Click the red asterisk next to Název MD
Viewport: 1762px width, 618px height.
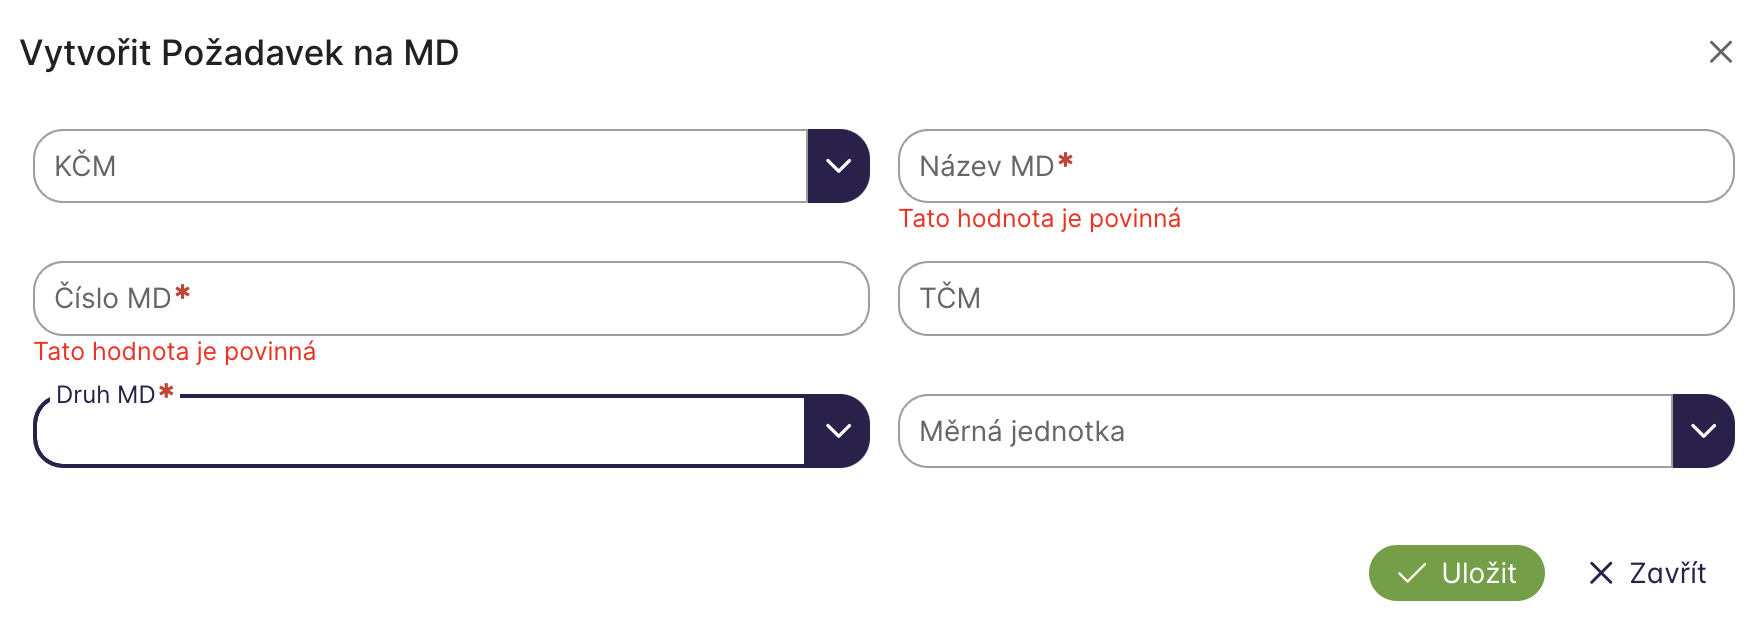pos(1066,161)
